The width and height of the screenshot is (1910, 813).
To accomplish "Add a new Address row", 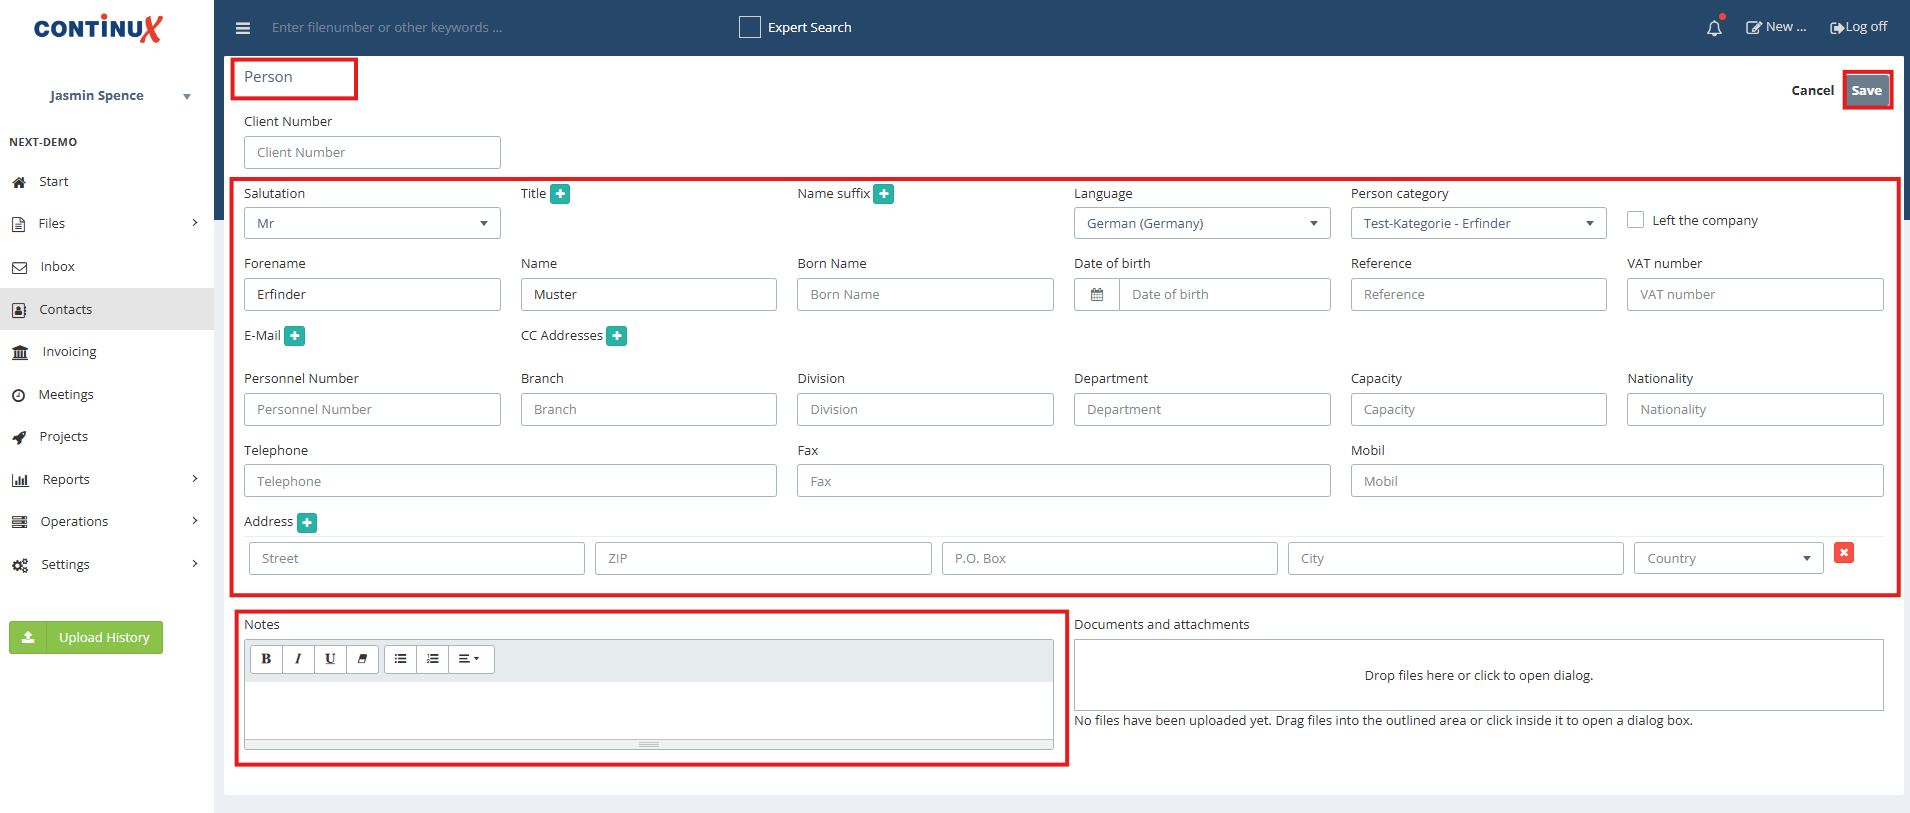I will [x=308, y=522].
